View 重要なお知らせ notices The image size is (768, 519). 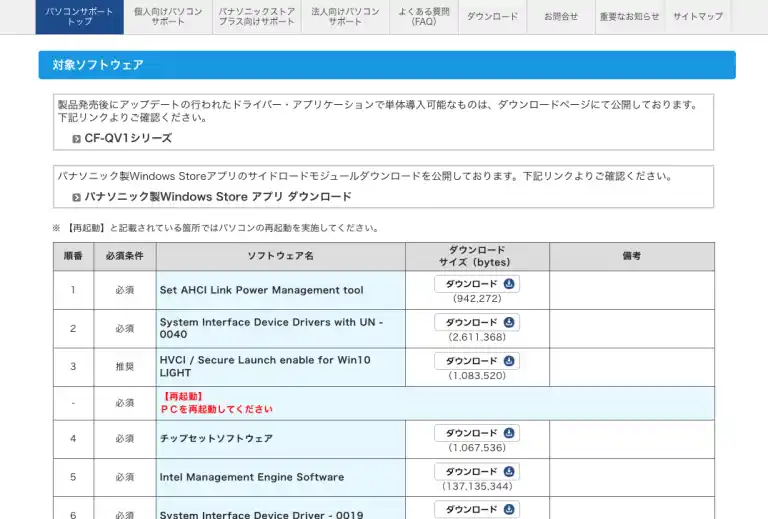(629, 16)
